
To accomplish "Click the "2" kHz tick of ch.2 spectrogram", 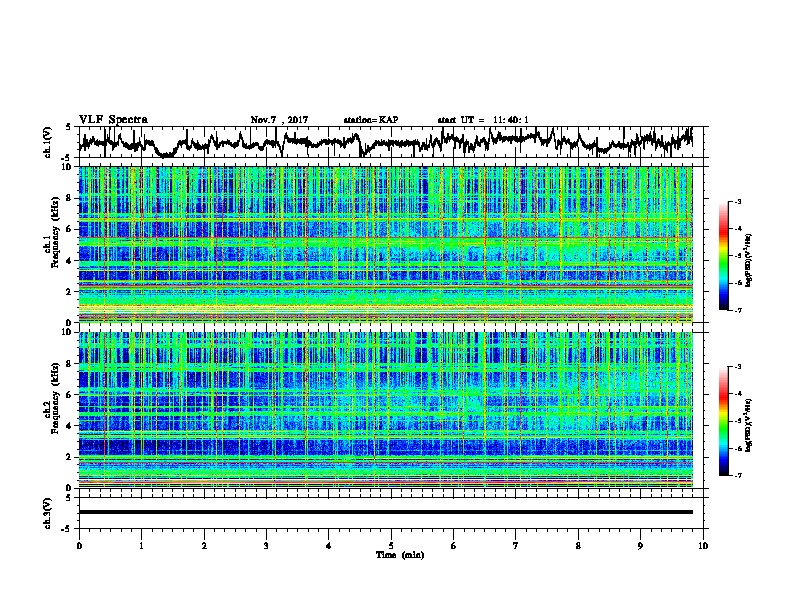I will click(x=70, y=457).
